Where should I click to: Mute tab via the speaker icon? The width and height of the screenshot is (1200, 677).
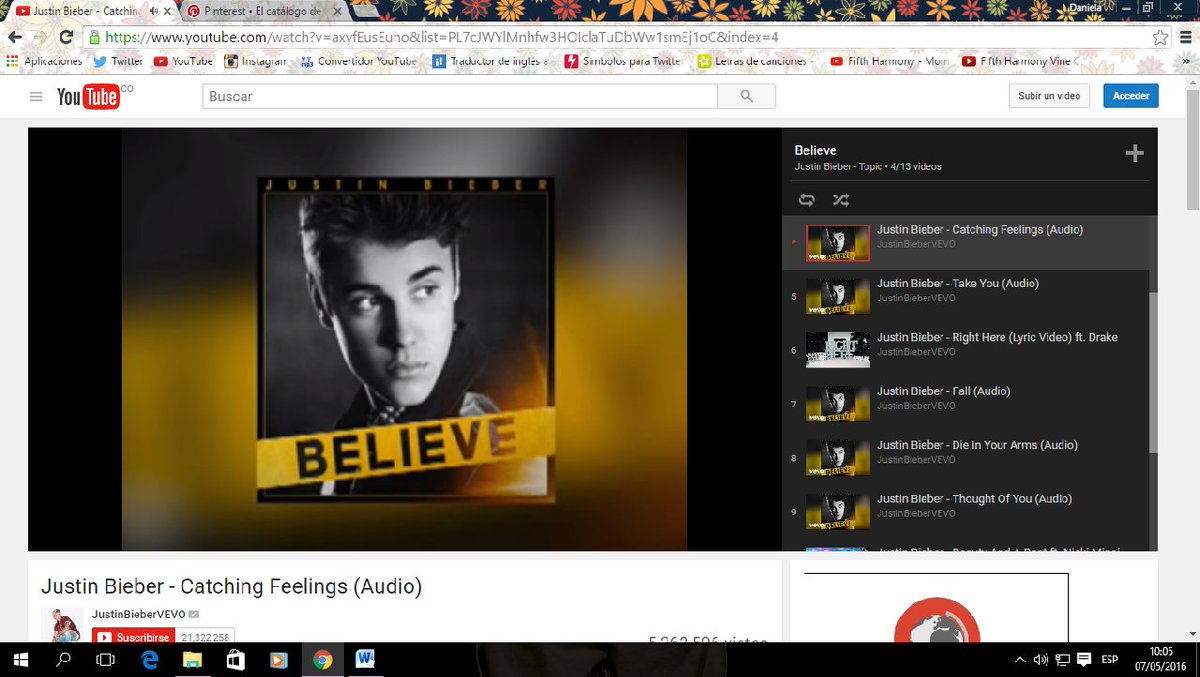click(153, 10)
